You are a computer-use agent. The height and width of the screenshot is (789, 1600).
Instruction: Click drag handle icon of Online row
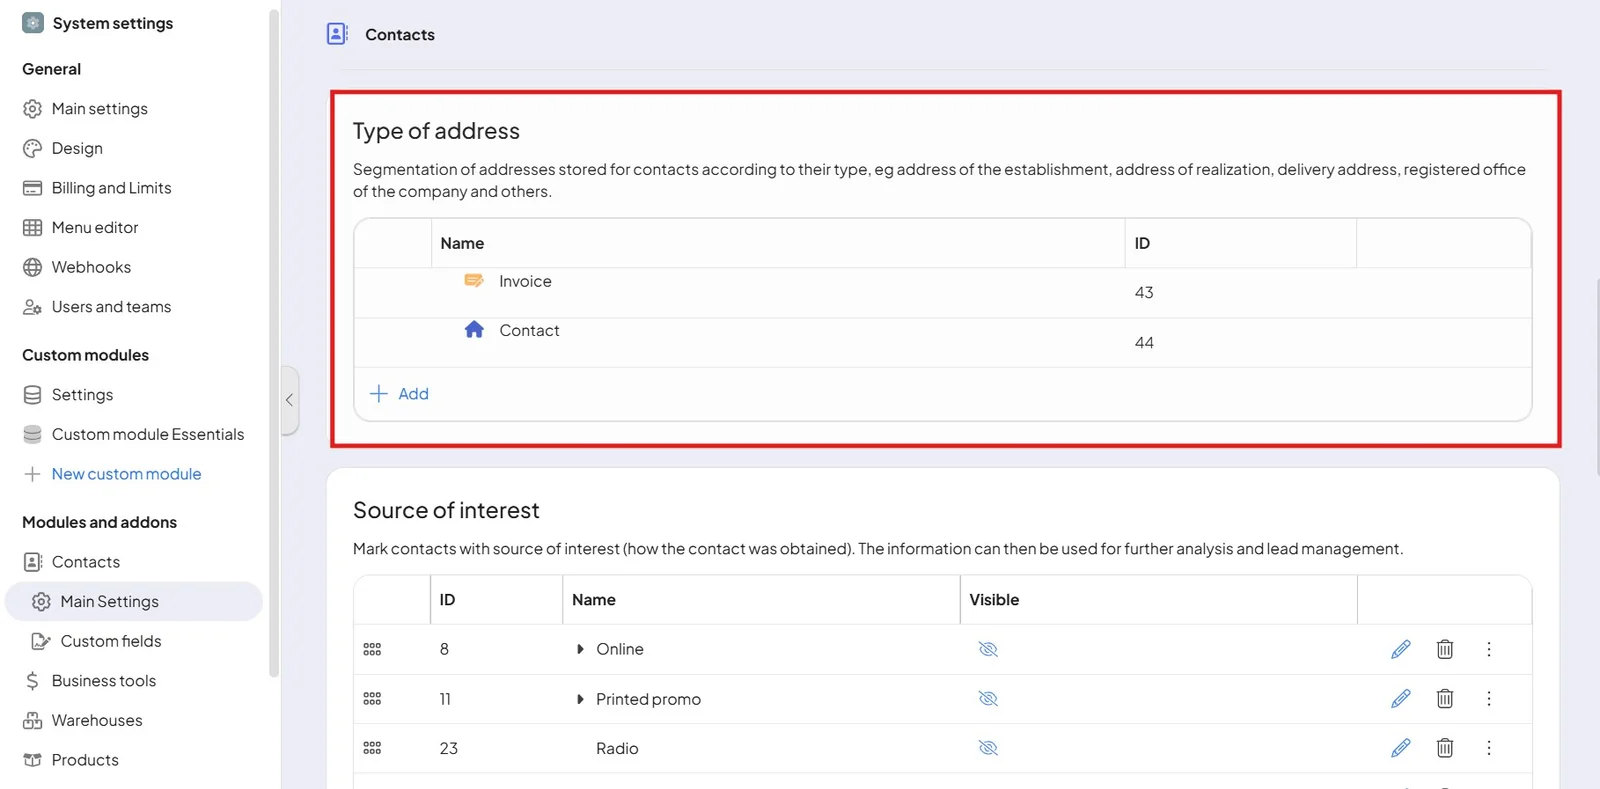pos(372,649)
